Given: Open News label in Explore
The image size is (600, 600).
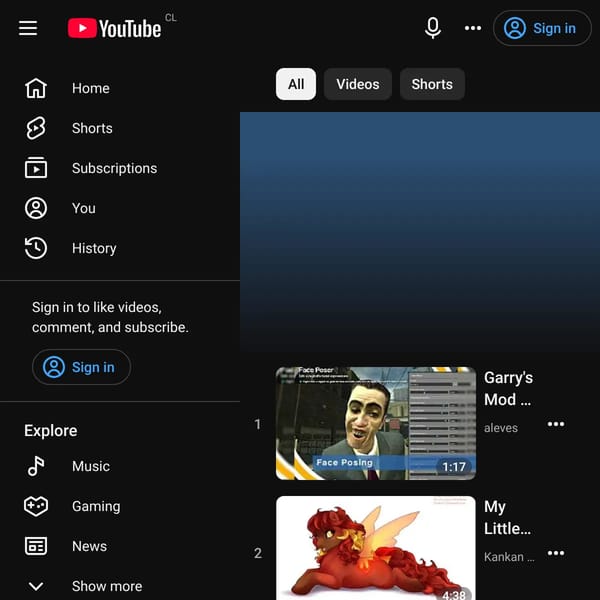Looking at the screenshot, I should point(90,546).
